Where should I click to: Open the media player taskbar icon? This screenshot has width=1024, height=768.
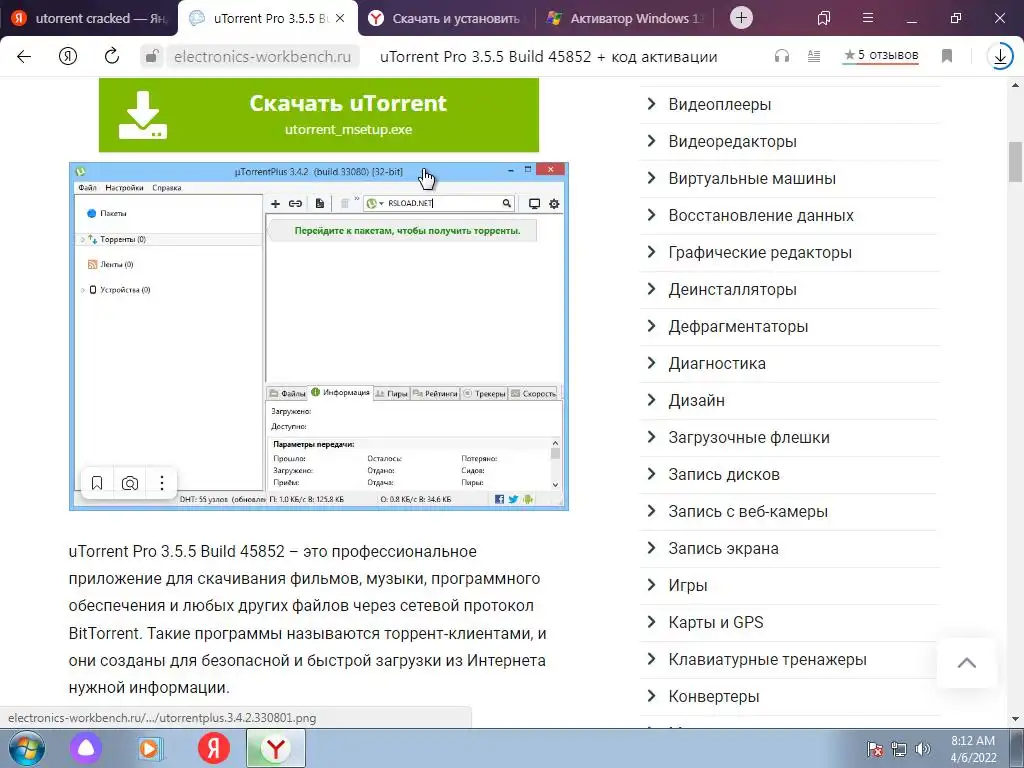[x=150, y=748]
